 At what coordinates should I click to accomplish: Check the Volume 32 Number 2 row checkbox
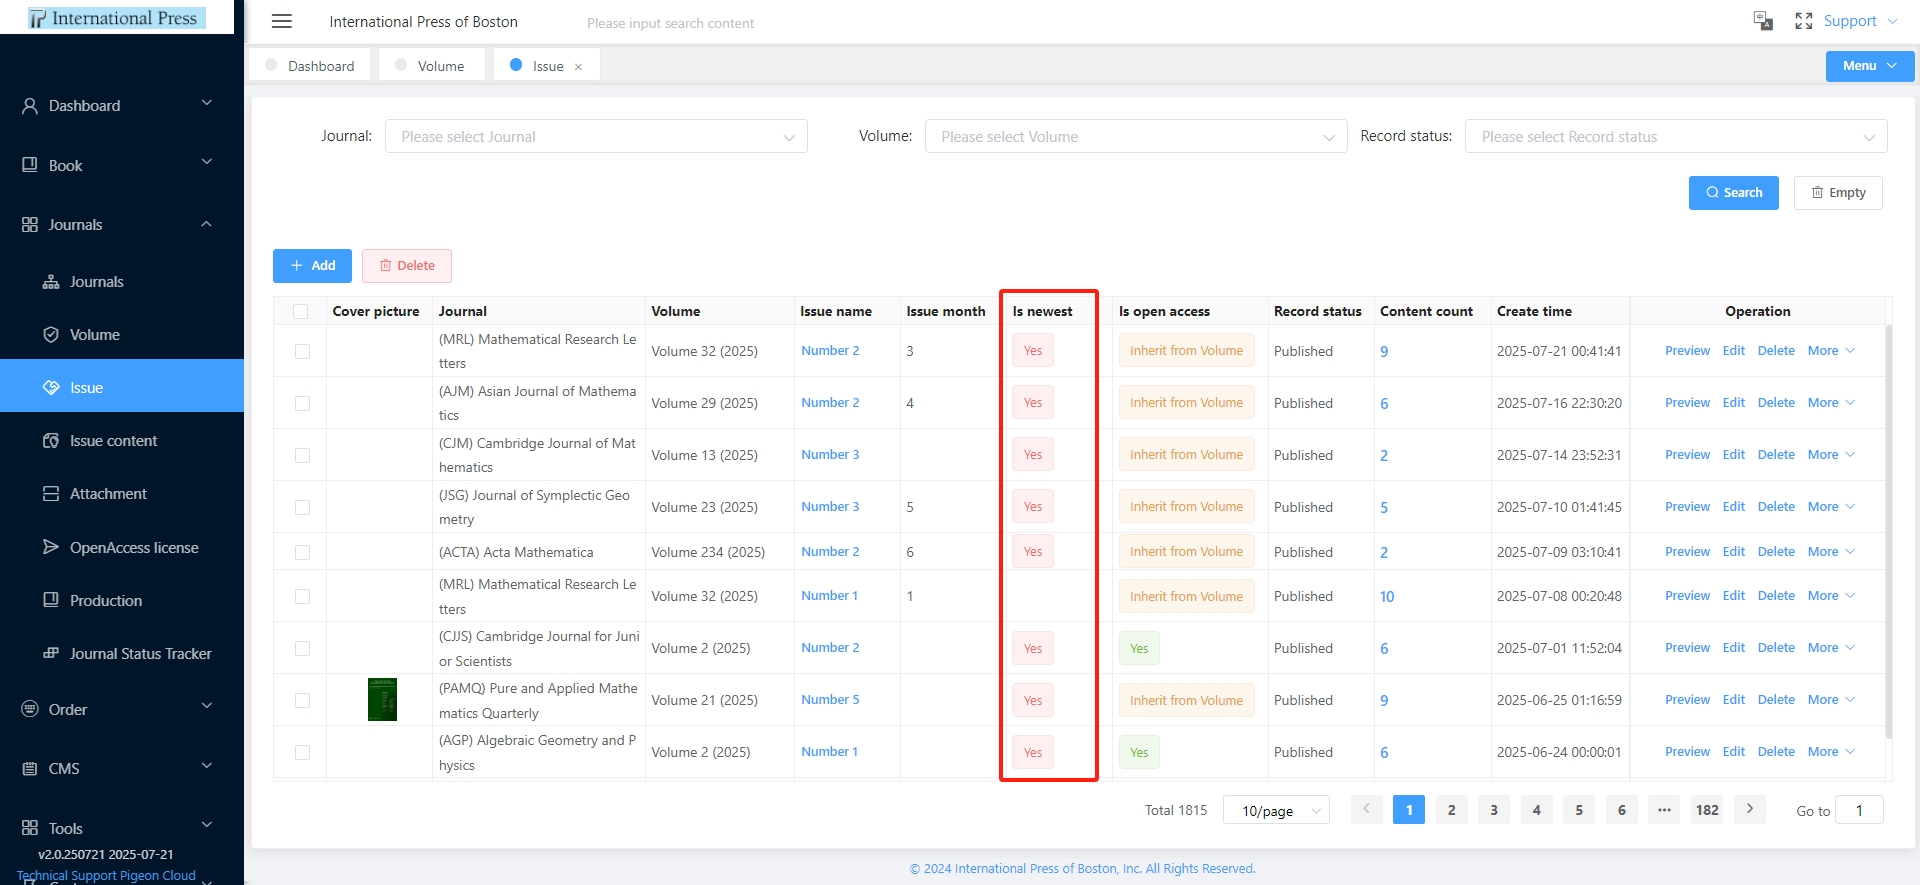pos(302,351)
